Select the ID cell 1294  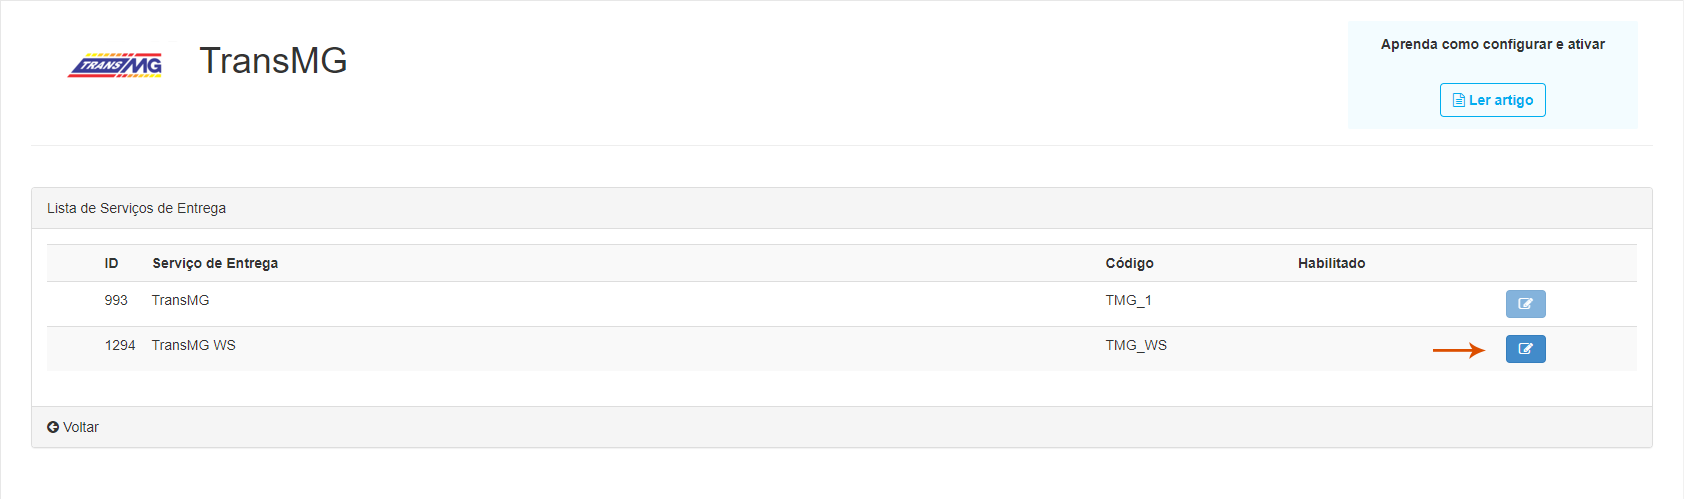[x=120, y=345]
